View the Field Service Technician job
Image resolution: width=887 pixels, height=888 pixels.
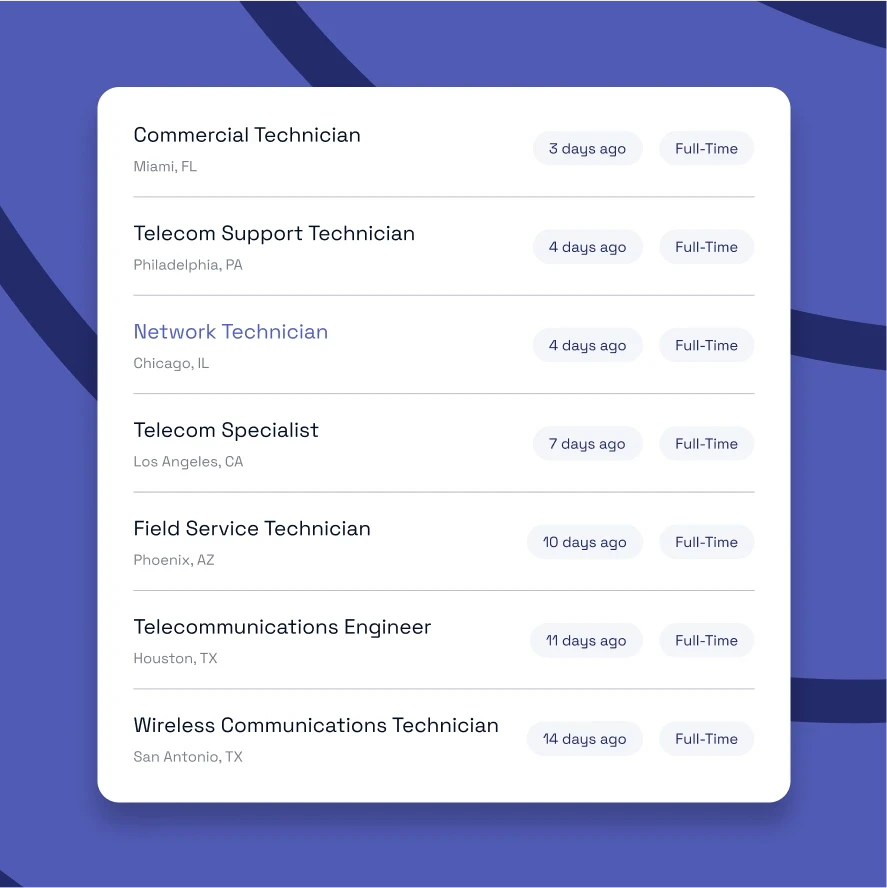point(252,528)
